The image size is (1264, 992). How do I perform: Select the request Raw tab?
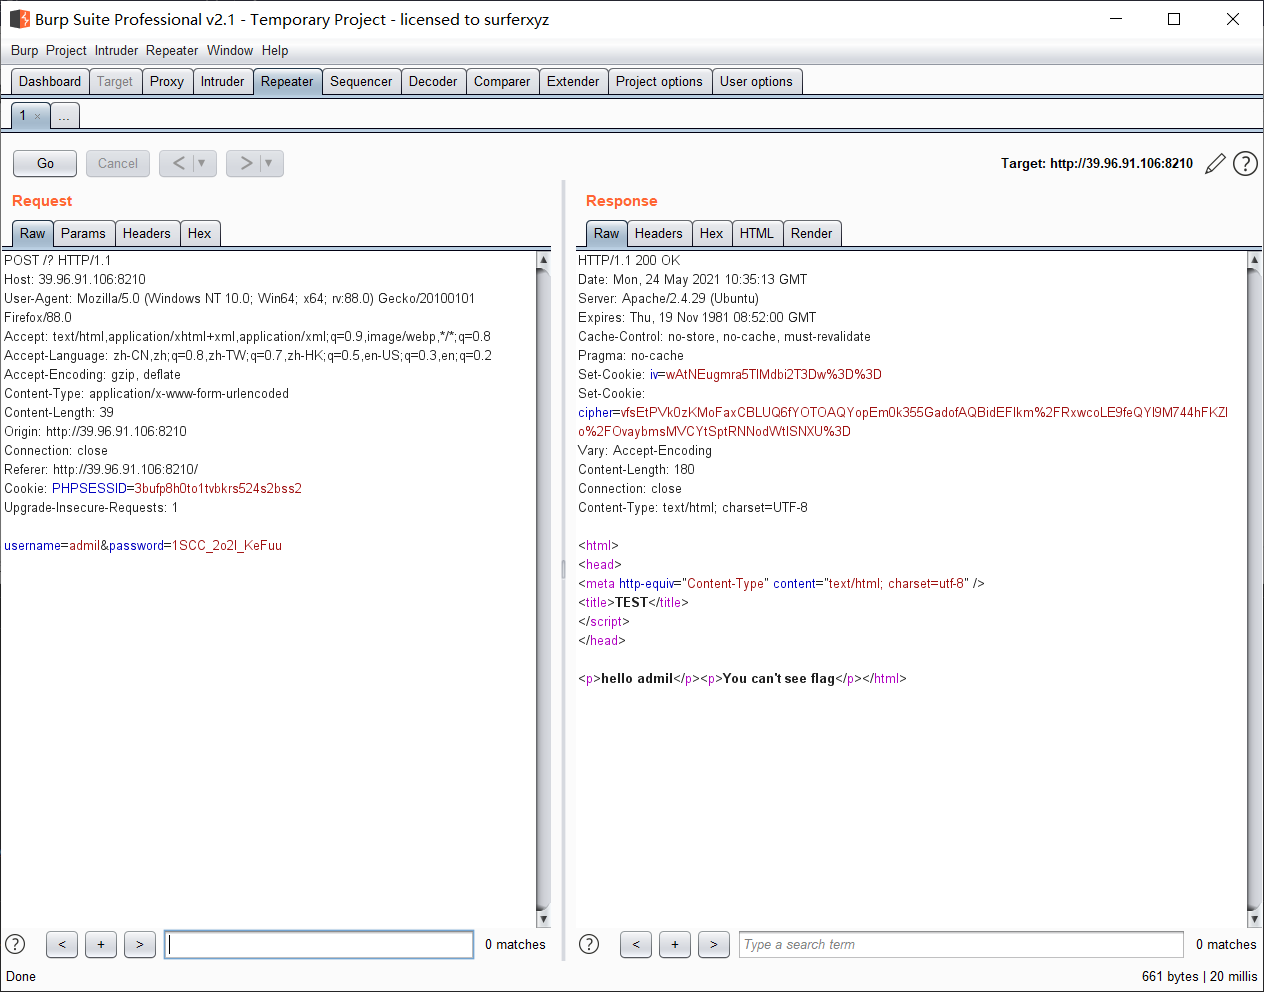[33, 233]
